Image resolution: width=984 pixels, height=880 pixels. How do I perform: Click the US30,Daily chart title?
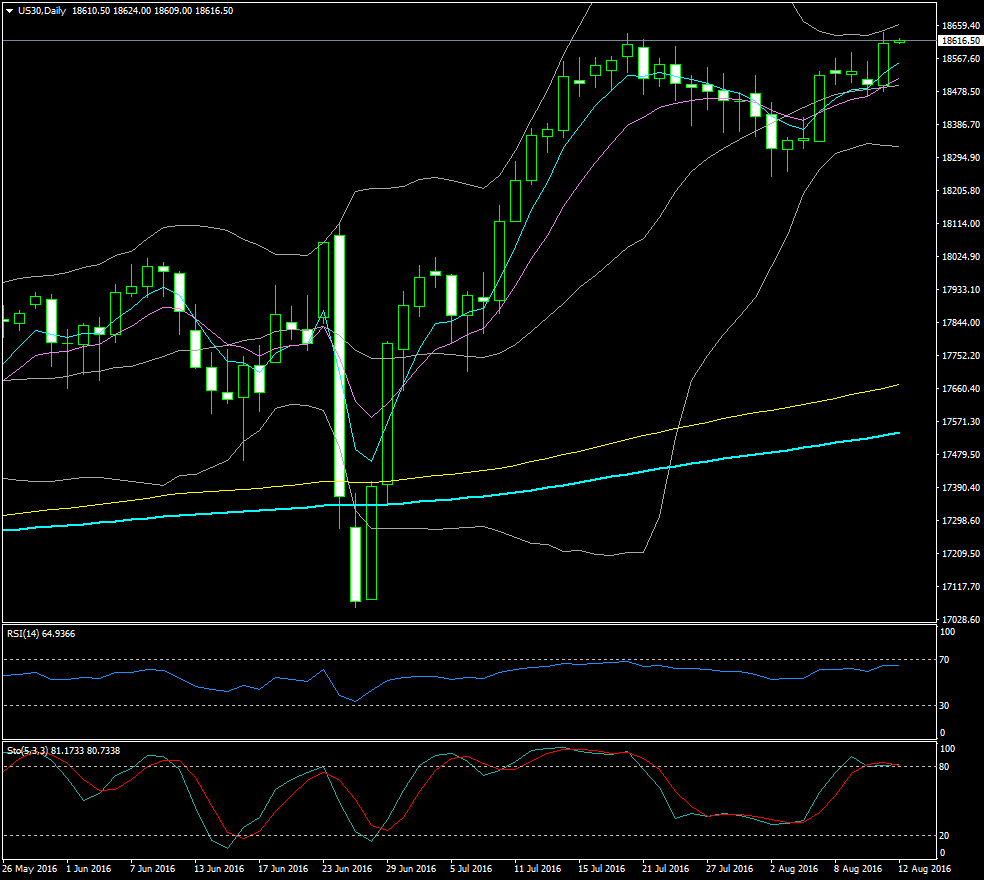tap(42, 11)
